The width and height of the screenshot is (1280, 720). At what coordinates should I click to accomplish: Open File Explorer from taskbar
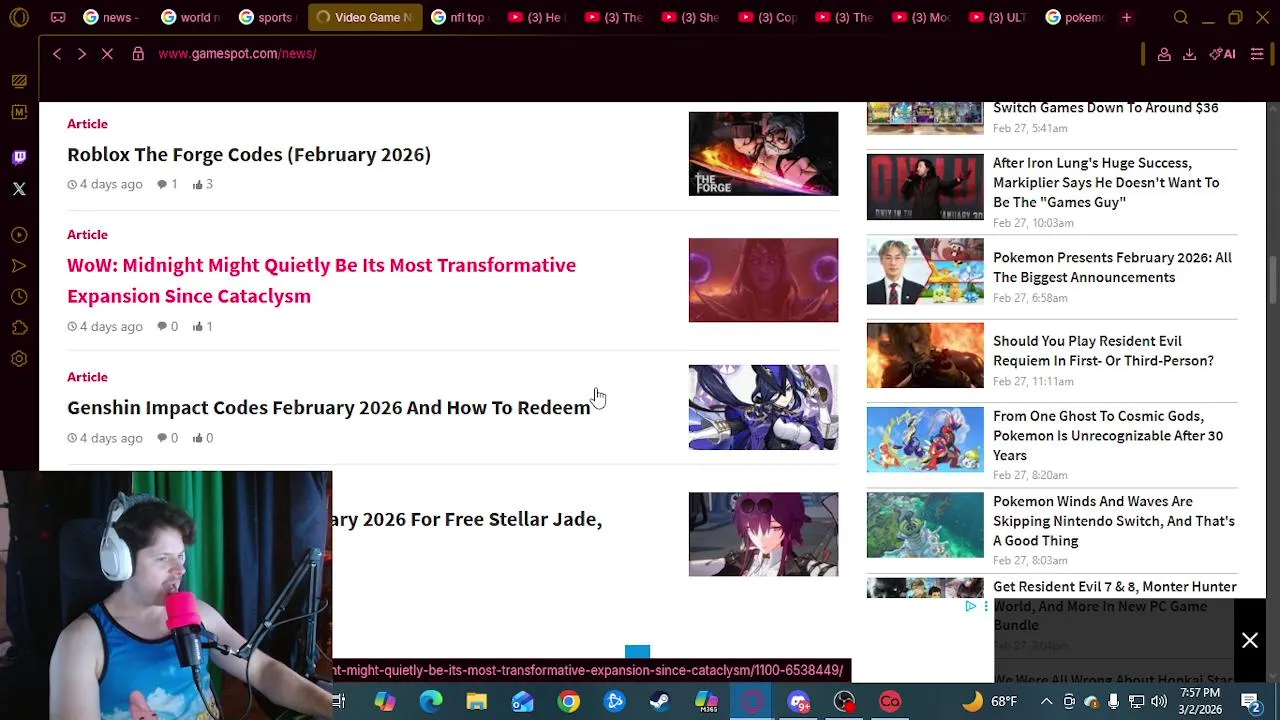click(477, 702)
